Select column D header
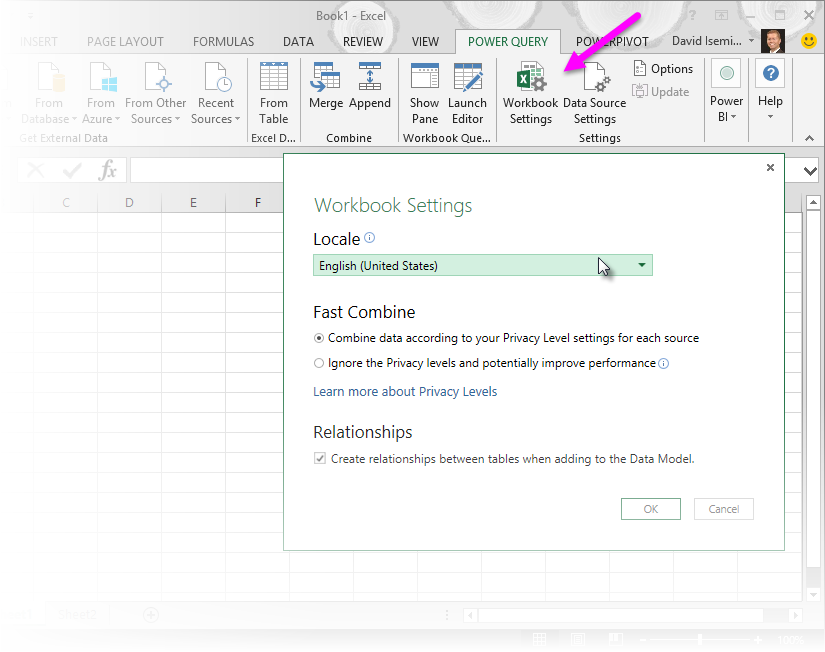The width and height of the screenshot is (825, 652). (x=129, y=203)
